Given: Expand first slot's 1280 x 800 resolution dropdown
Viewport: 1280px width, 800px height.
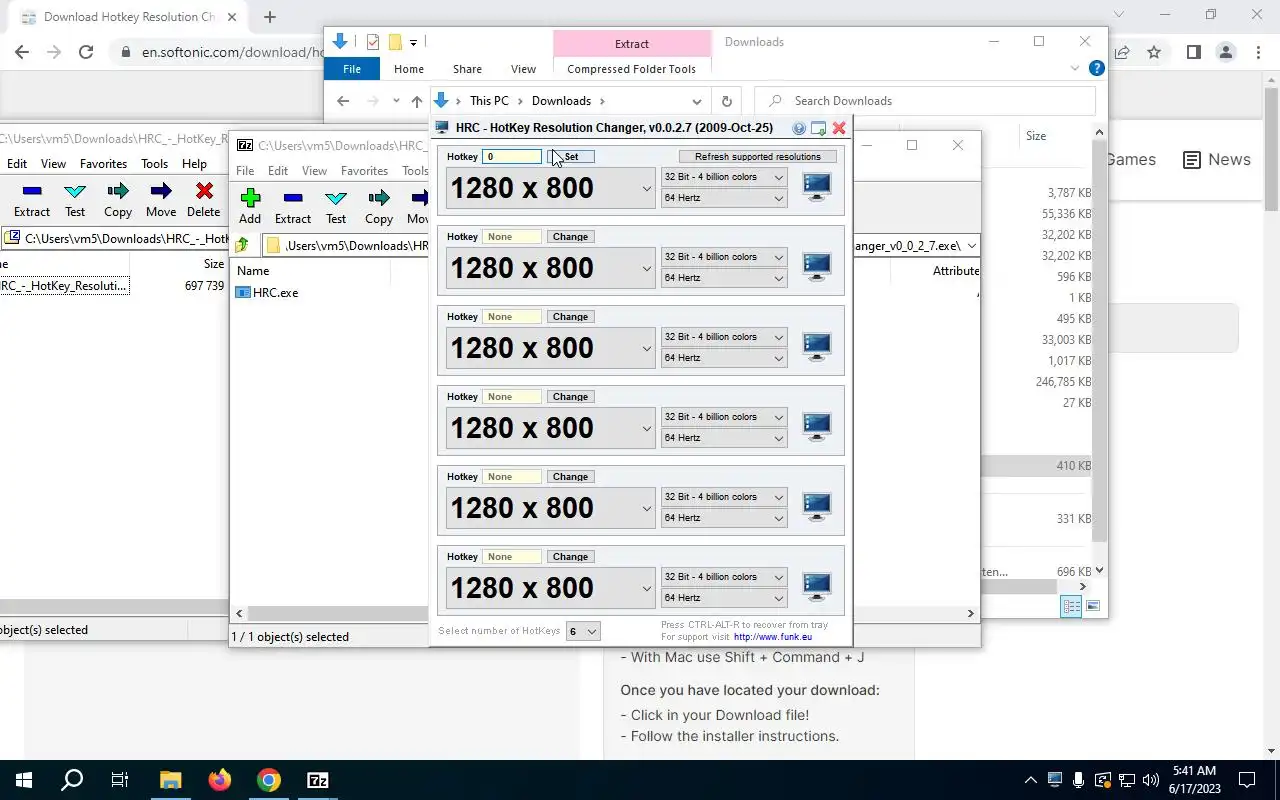Looking at the screenshot, I should click(646, 188).
